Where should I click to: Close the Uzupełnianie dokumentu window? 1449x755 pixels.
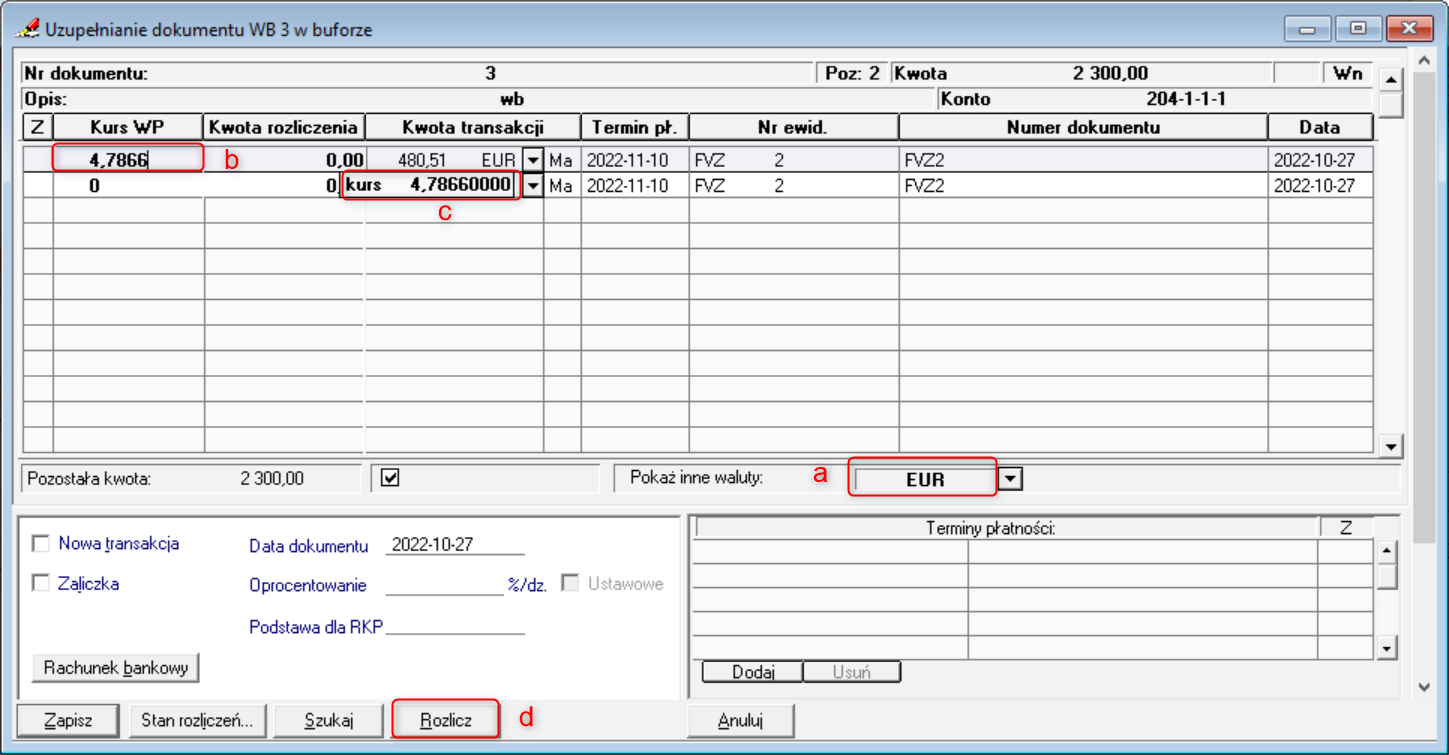[1410, 28]
